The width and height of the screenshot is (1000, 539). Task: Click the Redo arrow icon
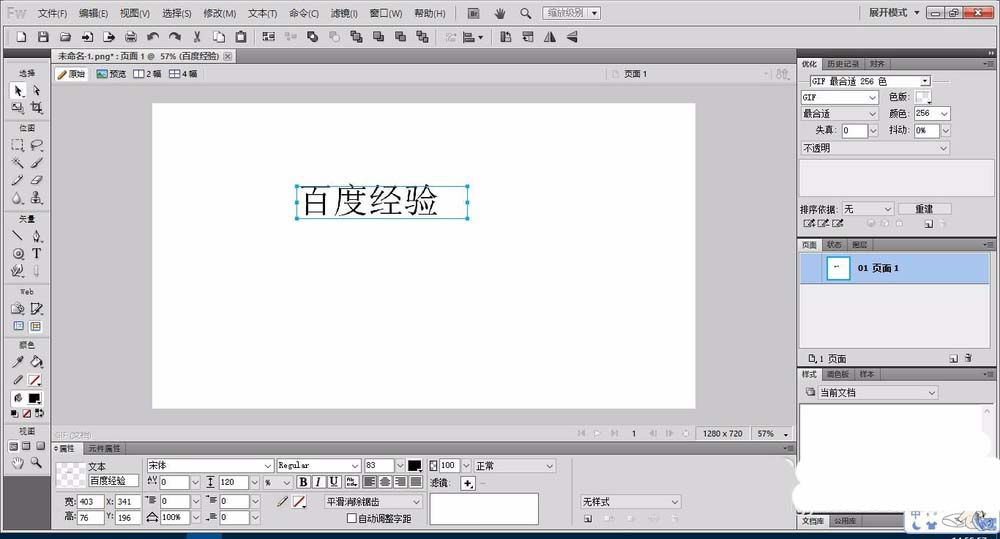click(175, 37)
